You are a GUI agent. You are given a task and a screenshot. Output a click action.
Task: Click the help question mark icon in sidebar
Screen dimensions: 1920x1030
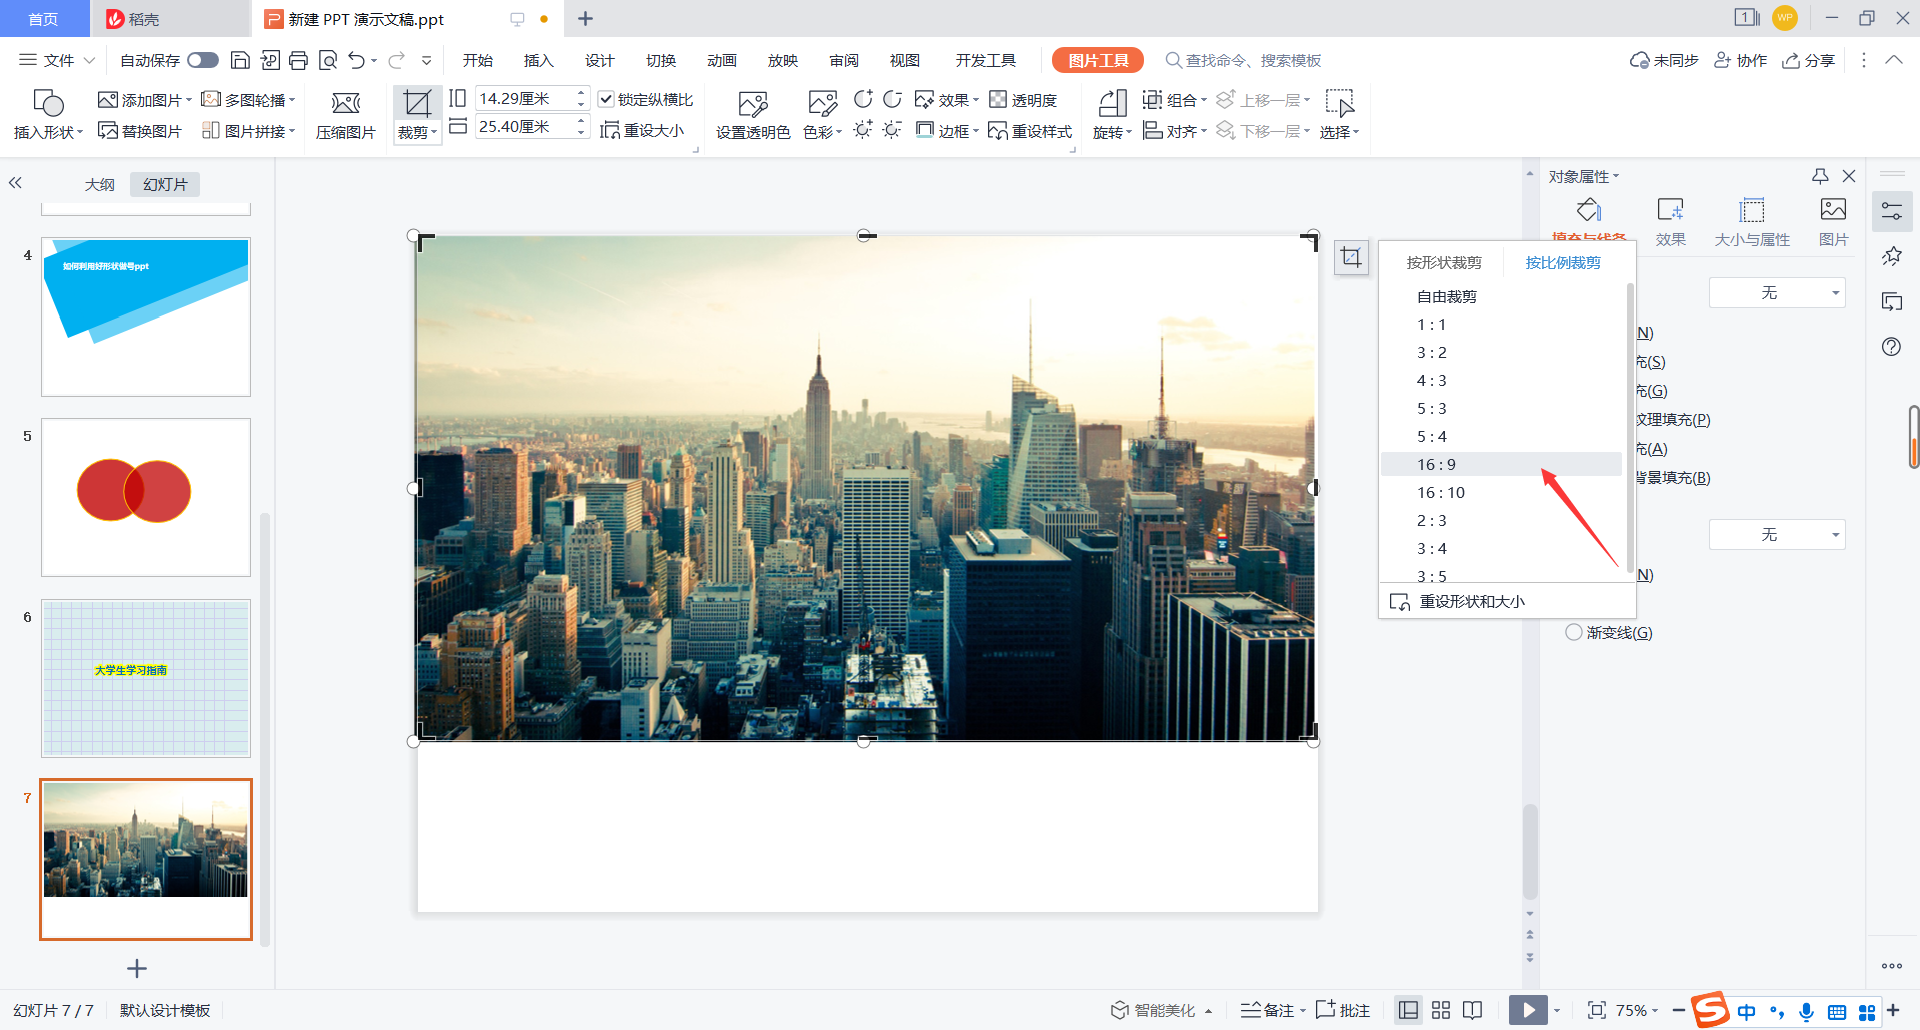pyautogui.click(x=1891, y=347)
